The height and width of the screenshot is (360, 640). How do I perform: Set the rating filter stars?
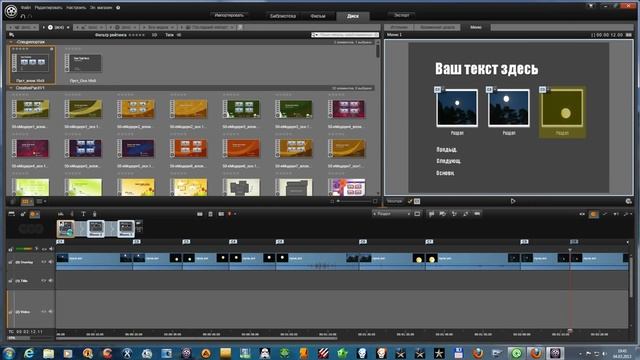coord(136,35)
